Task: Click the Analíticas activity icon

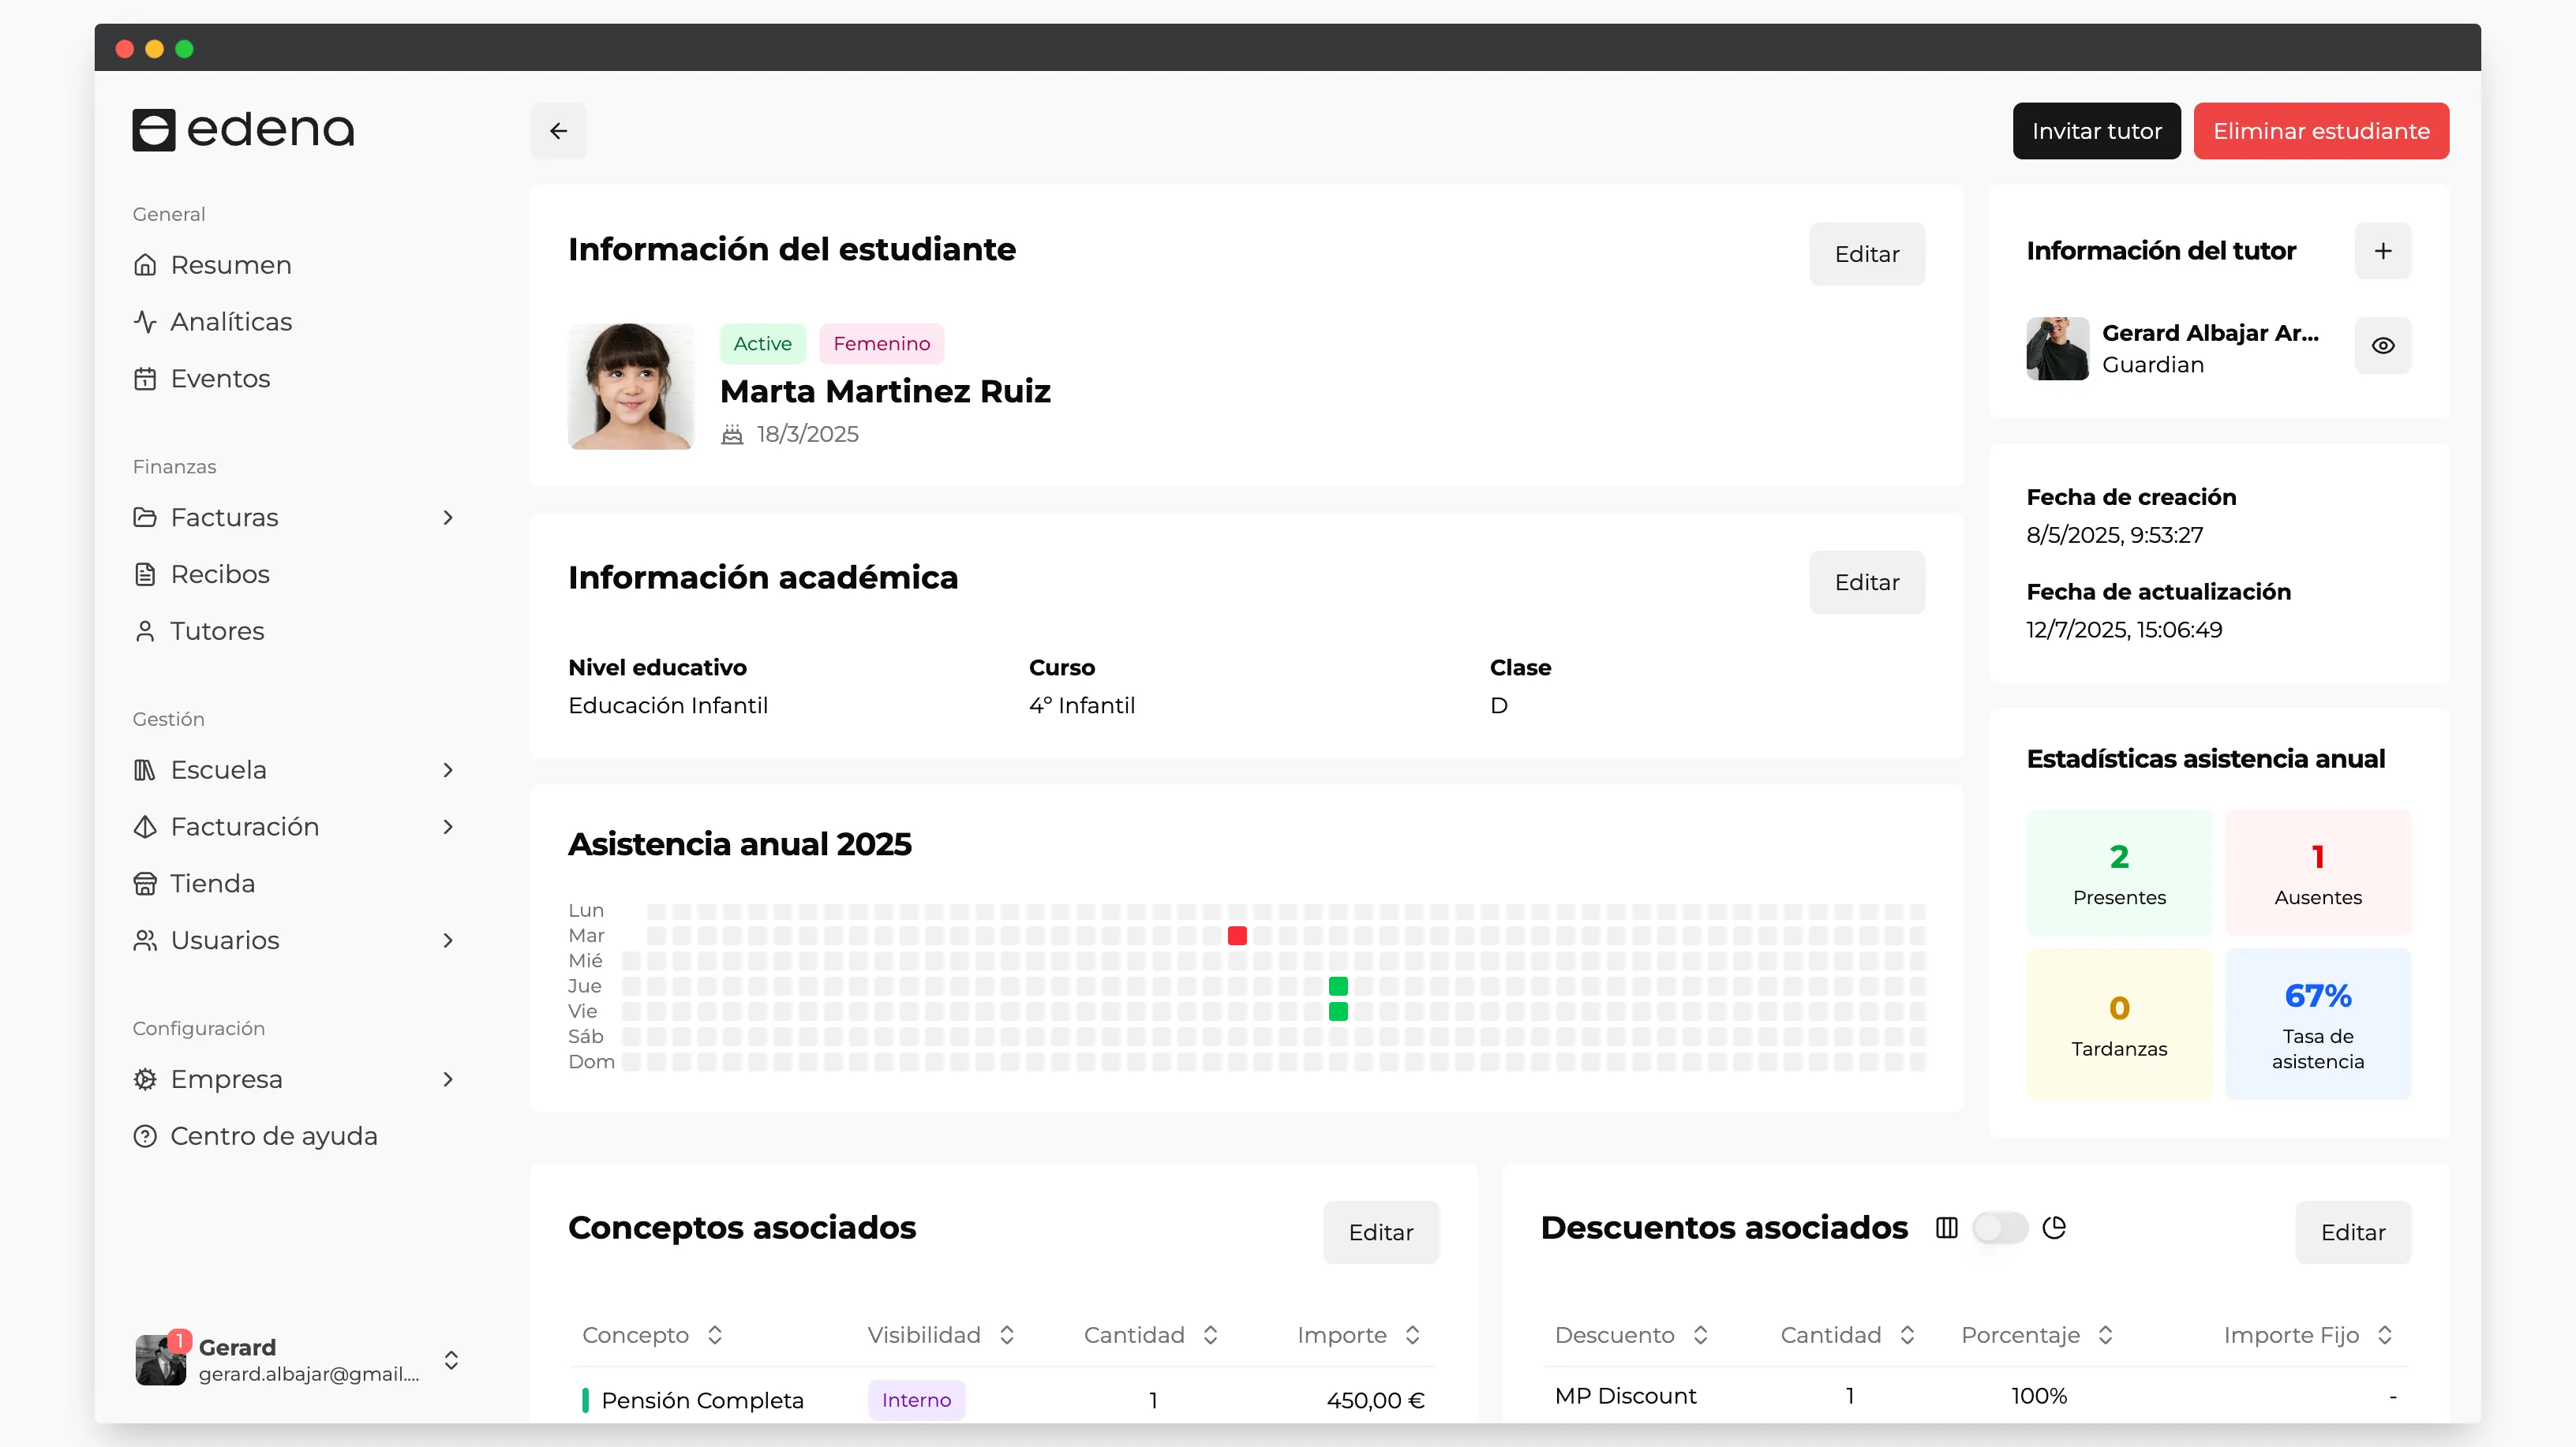Action: [x=145, y=322]
